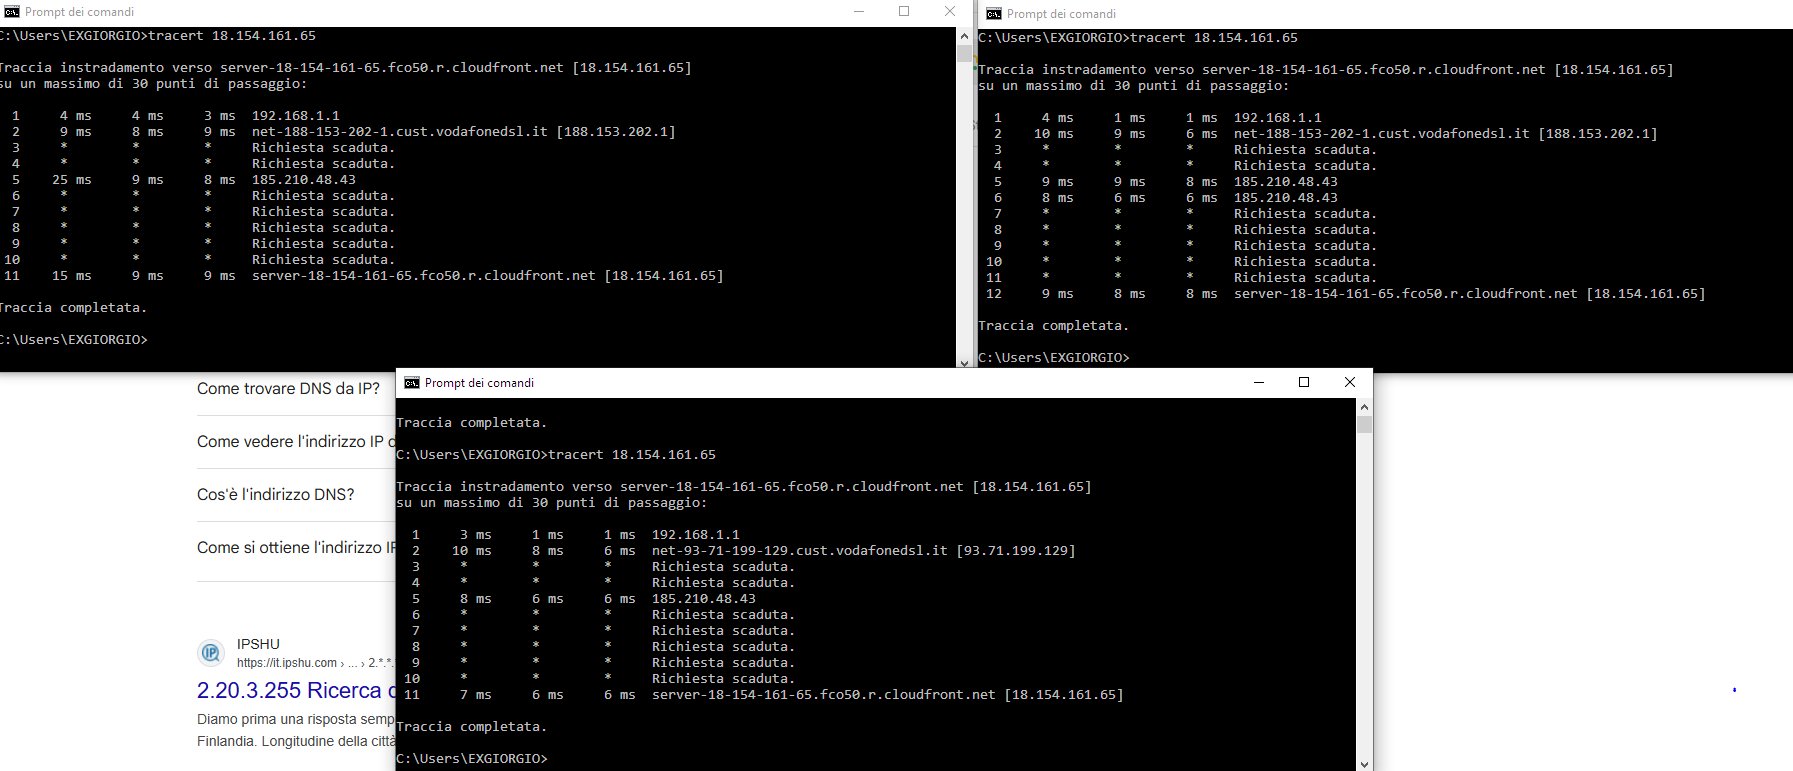The height and width of the screenshot is (771, 1793).
Task: Click '192.168.1.1' hop in front window
Action: (696, 535)
